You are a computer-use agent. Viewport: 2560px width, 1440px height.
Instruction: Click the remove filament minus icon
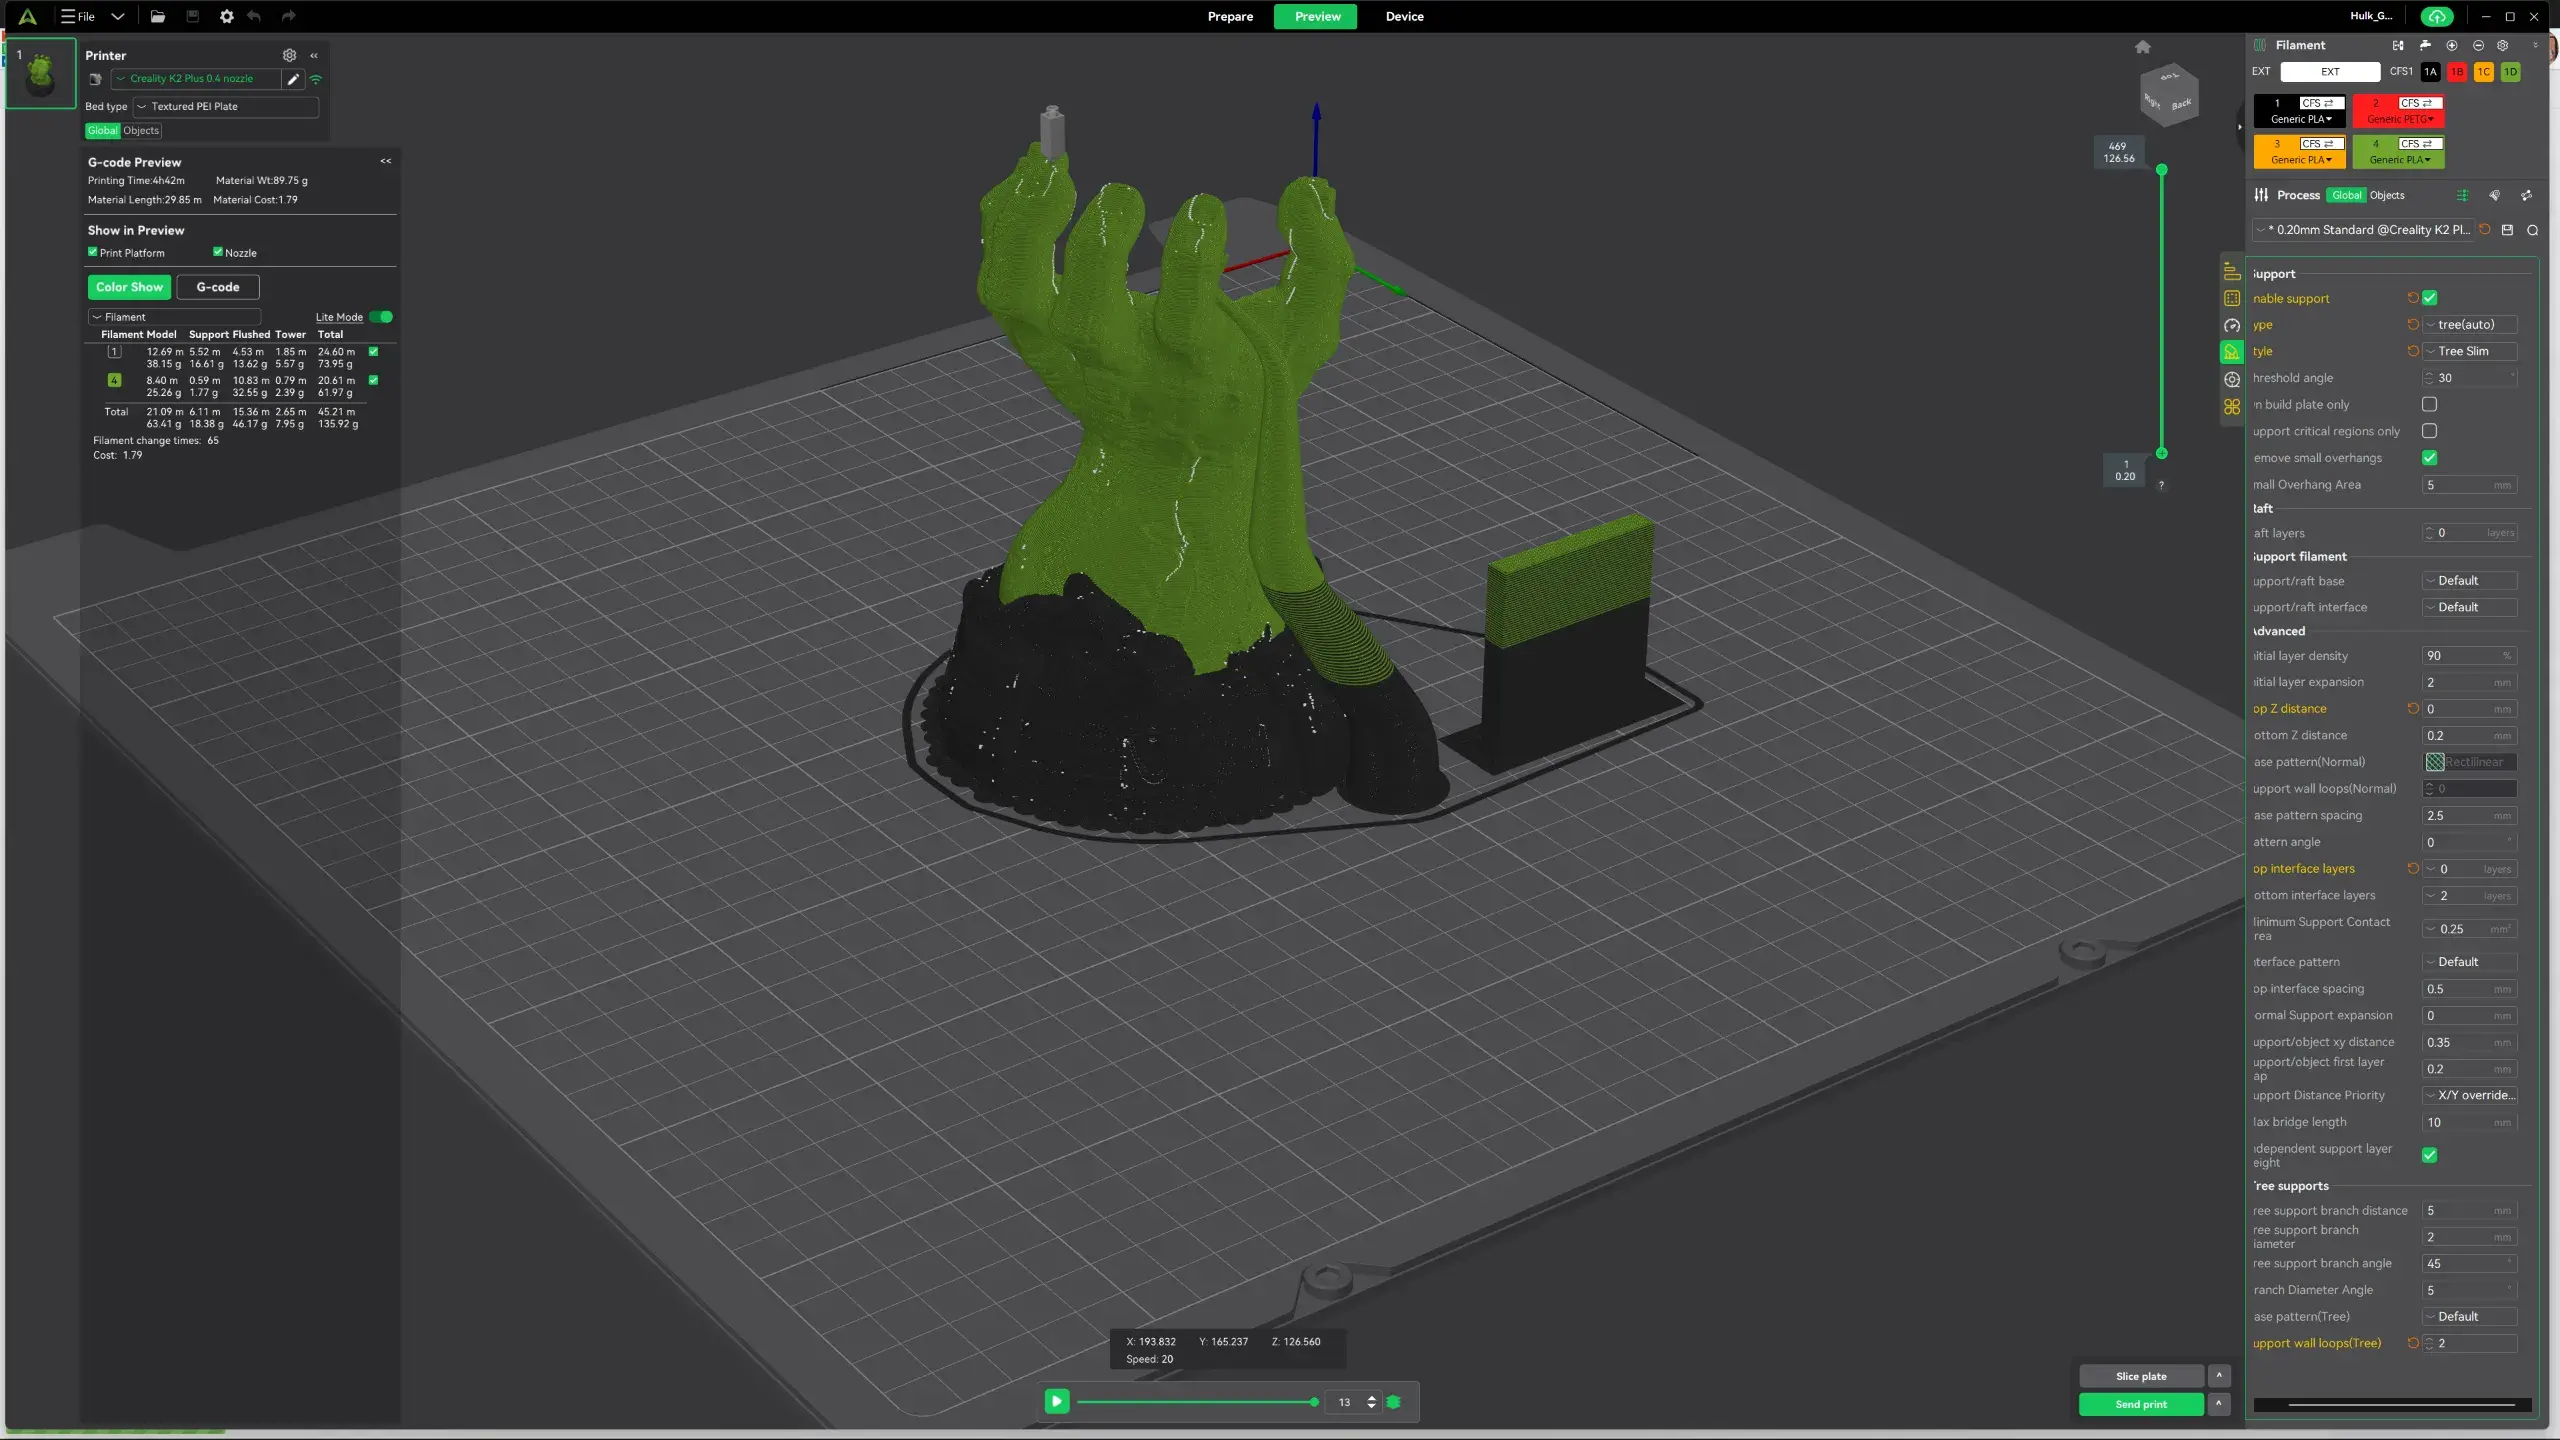tap(2478, 45)
